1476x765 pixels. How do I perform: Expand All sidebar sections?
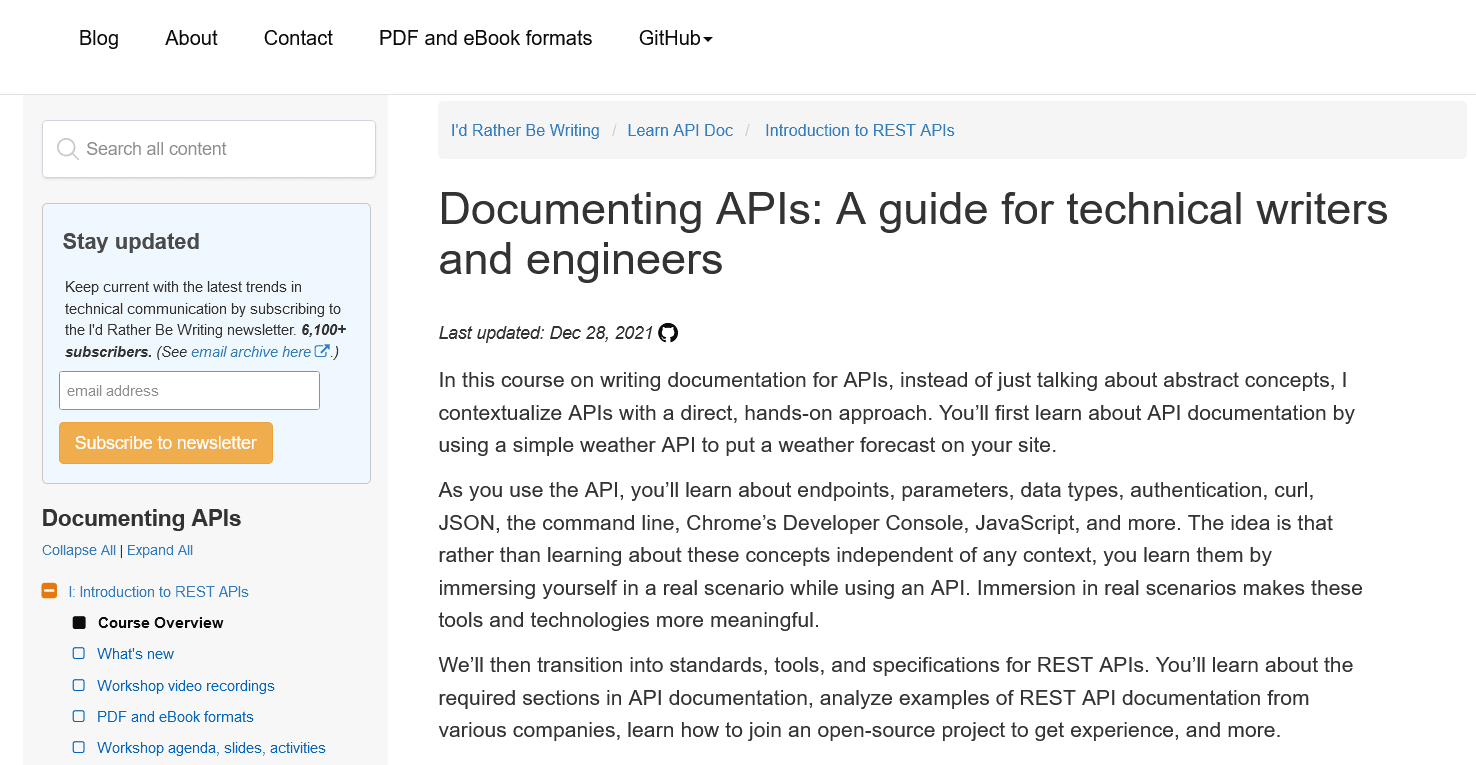(160, 550)
